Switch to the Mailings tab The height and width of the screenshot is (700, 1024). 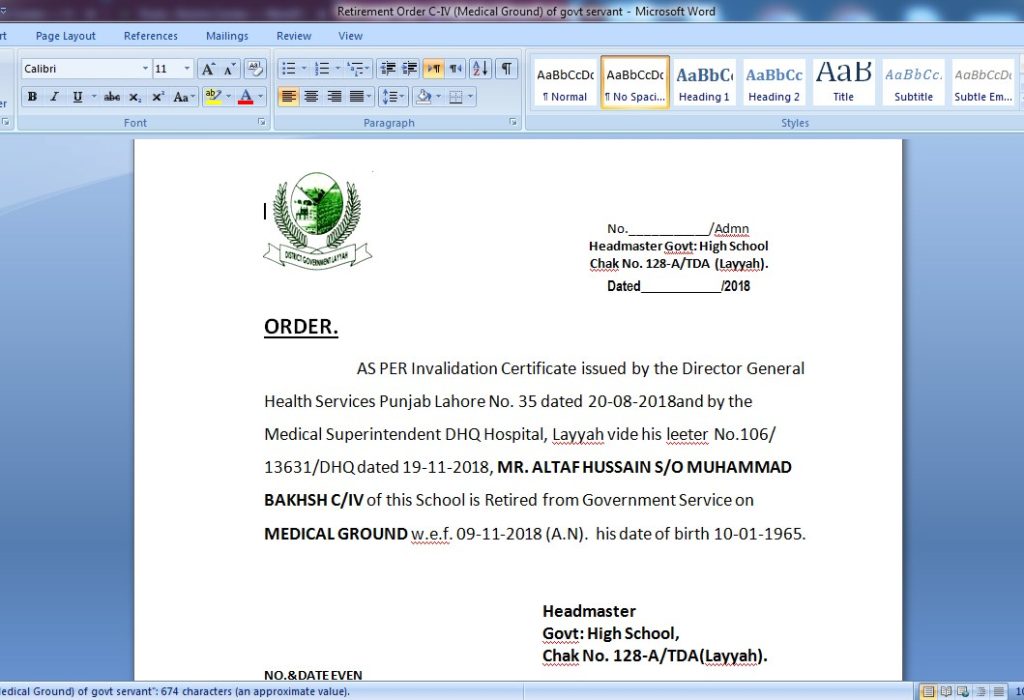pyautogui.click(x=227, y=36)
